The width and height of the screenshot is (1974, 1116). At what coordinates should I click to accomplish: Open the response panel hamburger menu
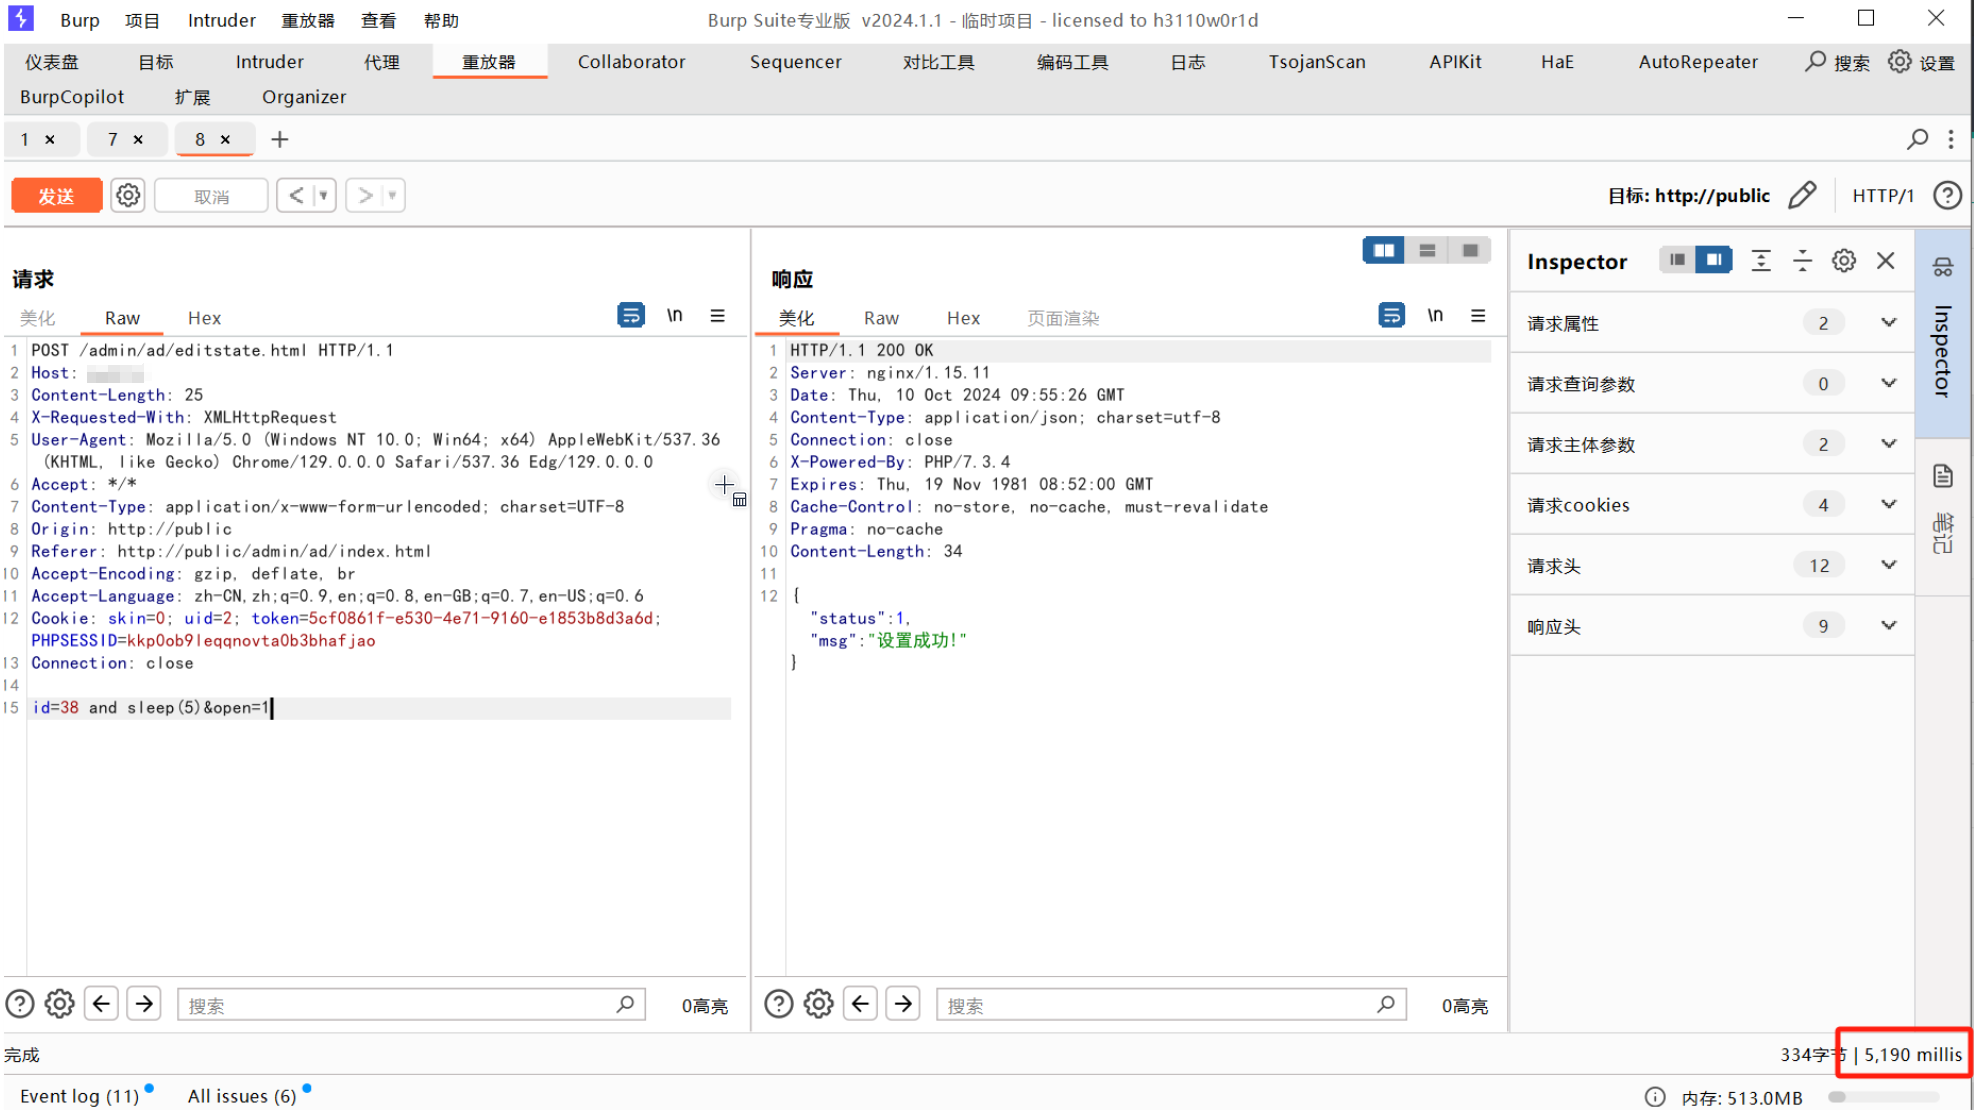coord(1478,316)
